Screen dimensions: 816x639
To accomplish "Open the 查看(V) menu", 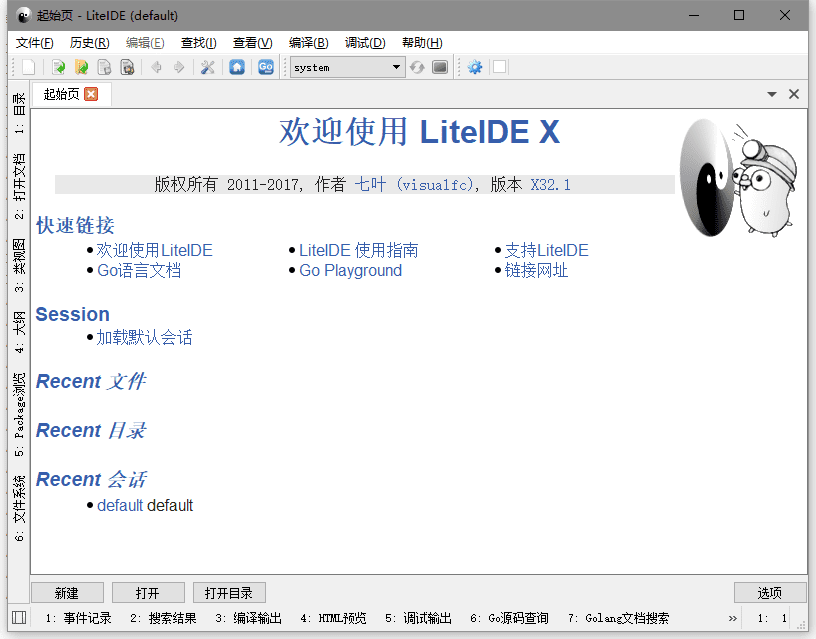I will [x=252, y=43].
